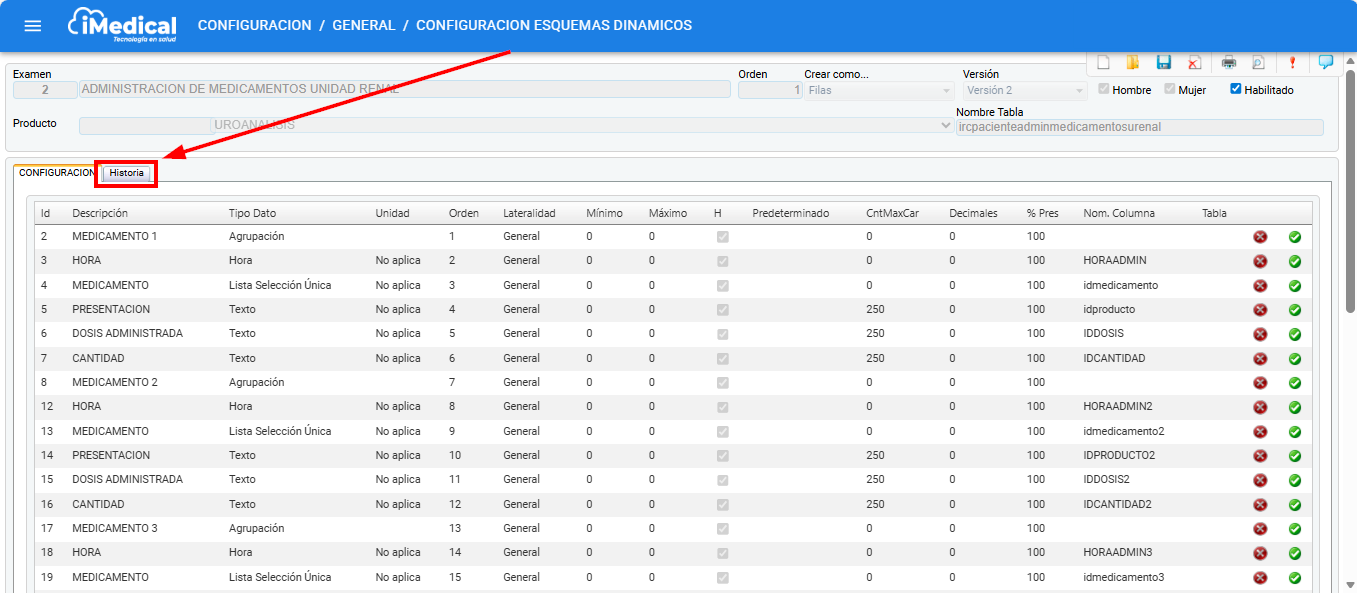1357x593 pixels.
Task: Open the hamburger navigation menu
Action: tap(33, 26)
